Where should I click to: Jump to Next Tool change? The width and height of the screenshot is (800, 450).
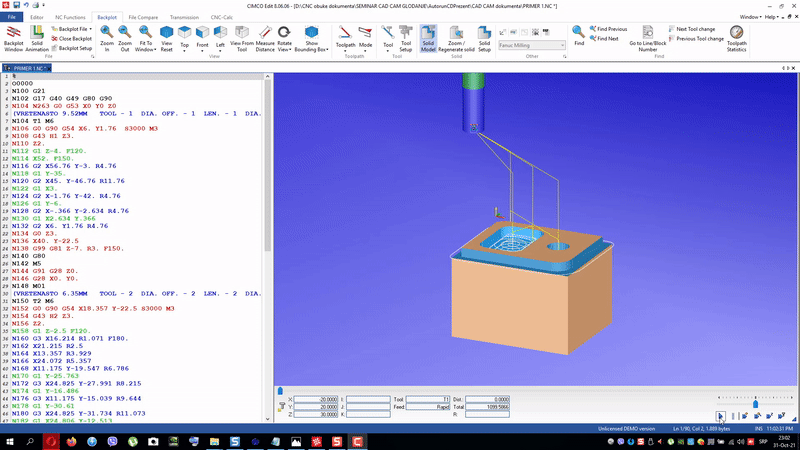tap(692, 29)
